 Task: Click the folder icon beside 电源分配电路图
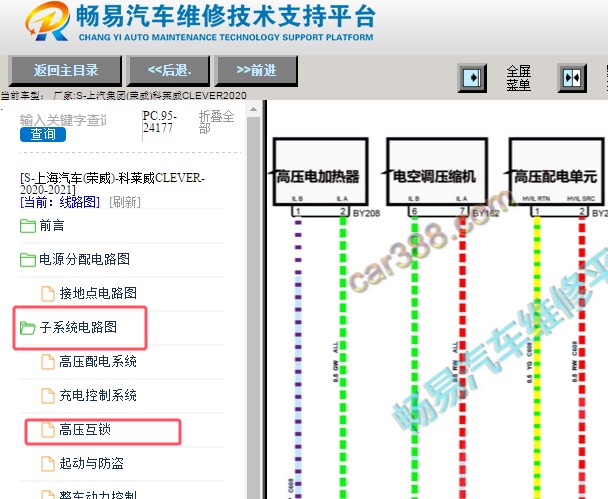[28, 260]
